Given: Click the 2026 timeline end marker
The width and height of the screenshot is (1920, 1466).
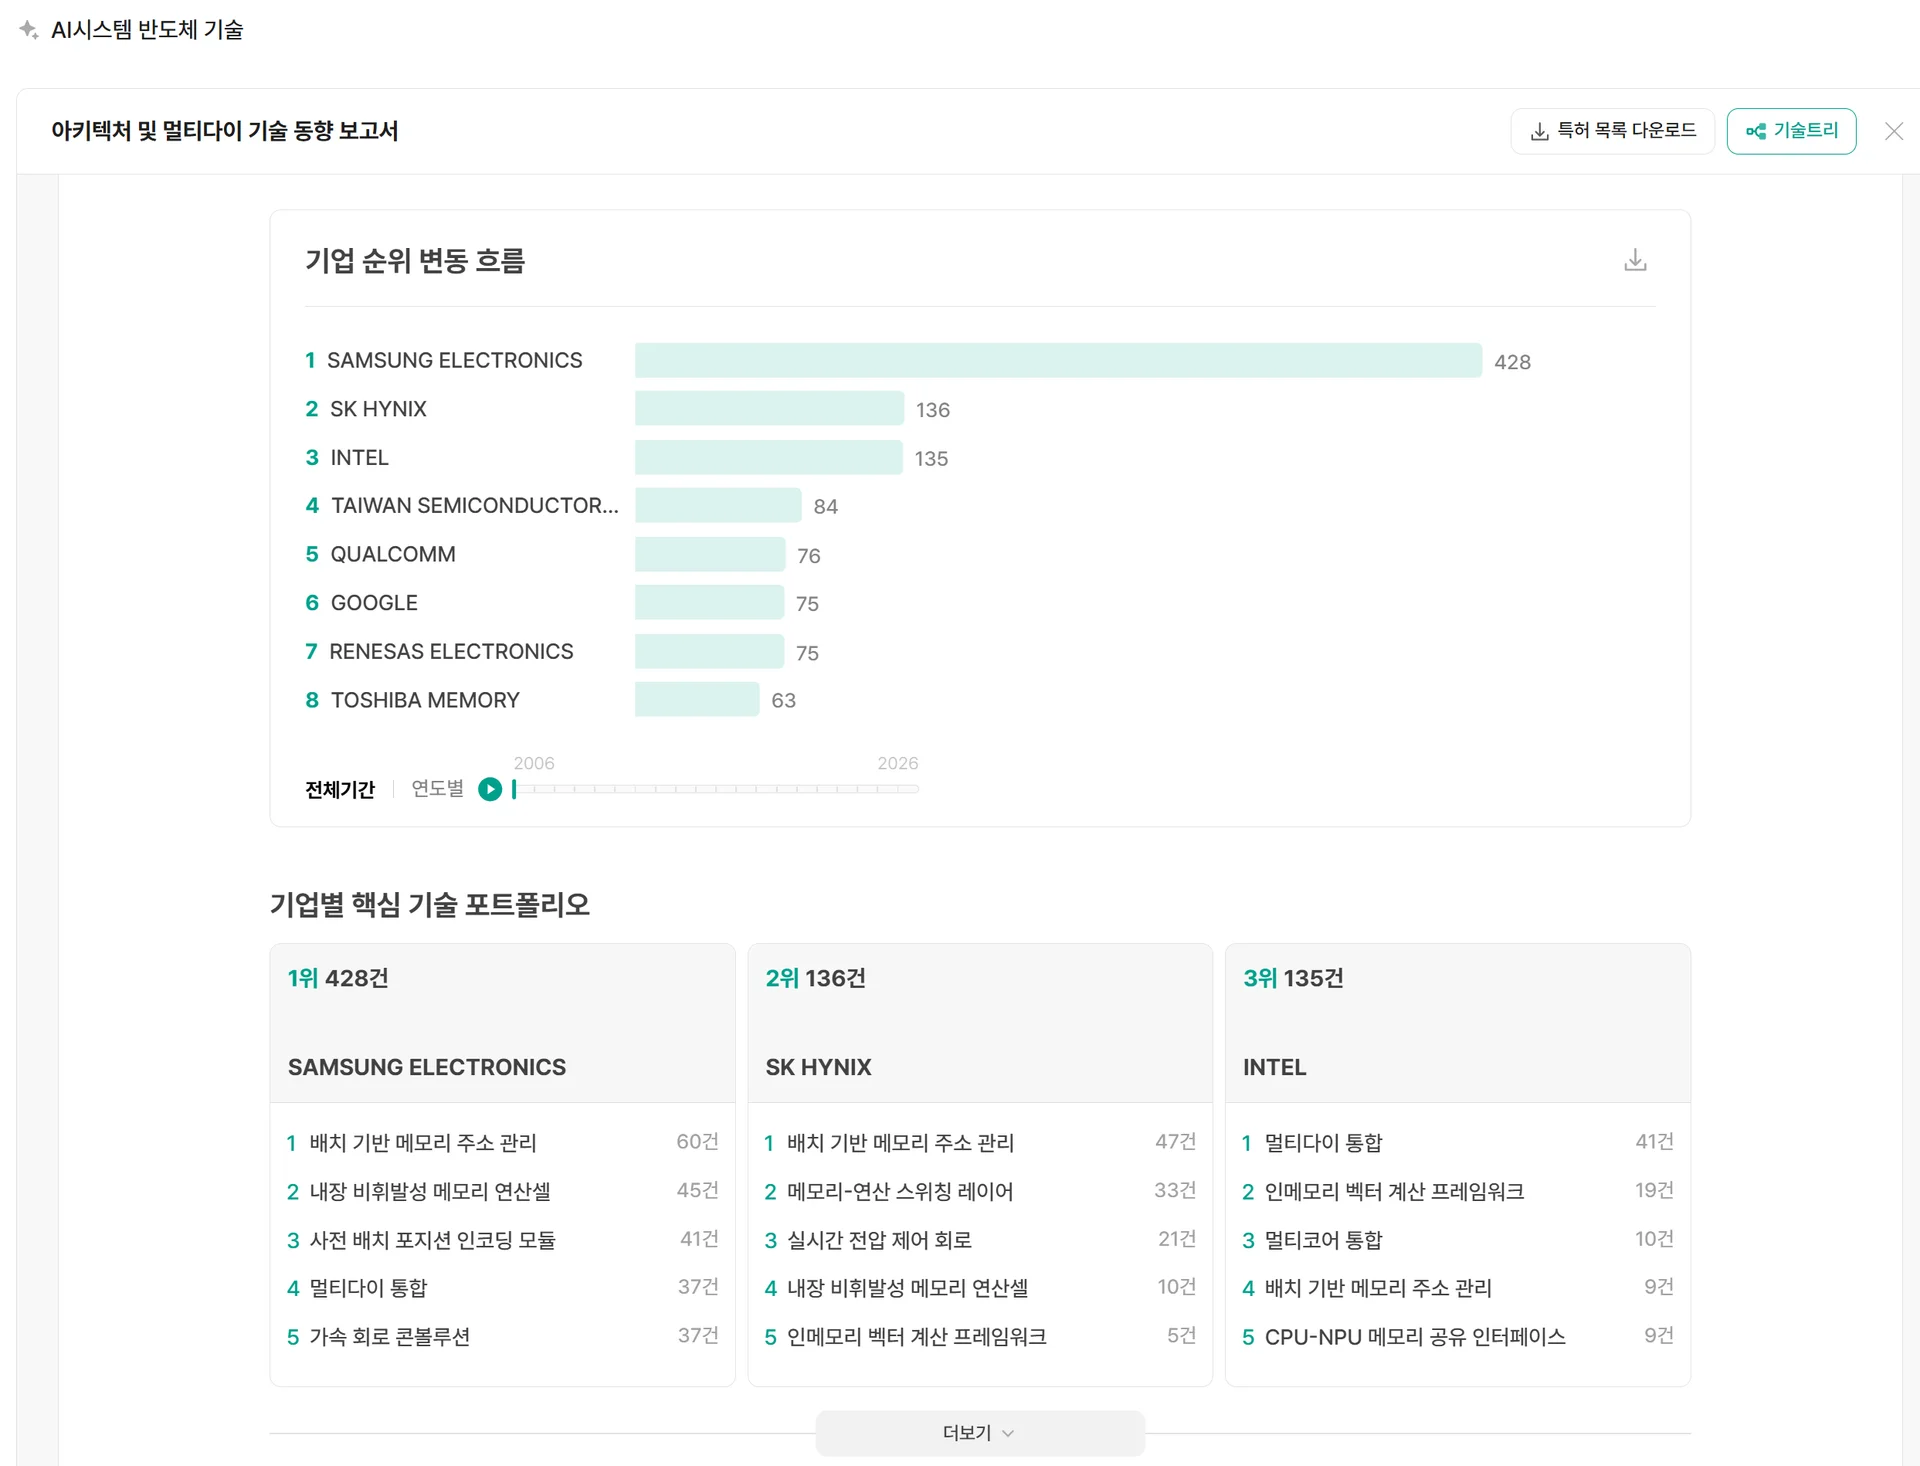Looking at the screenshot, I should pos(897,764).
